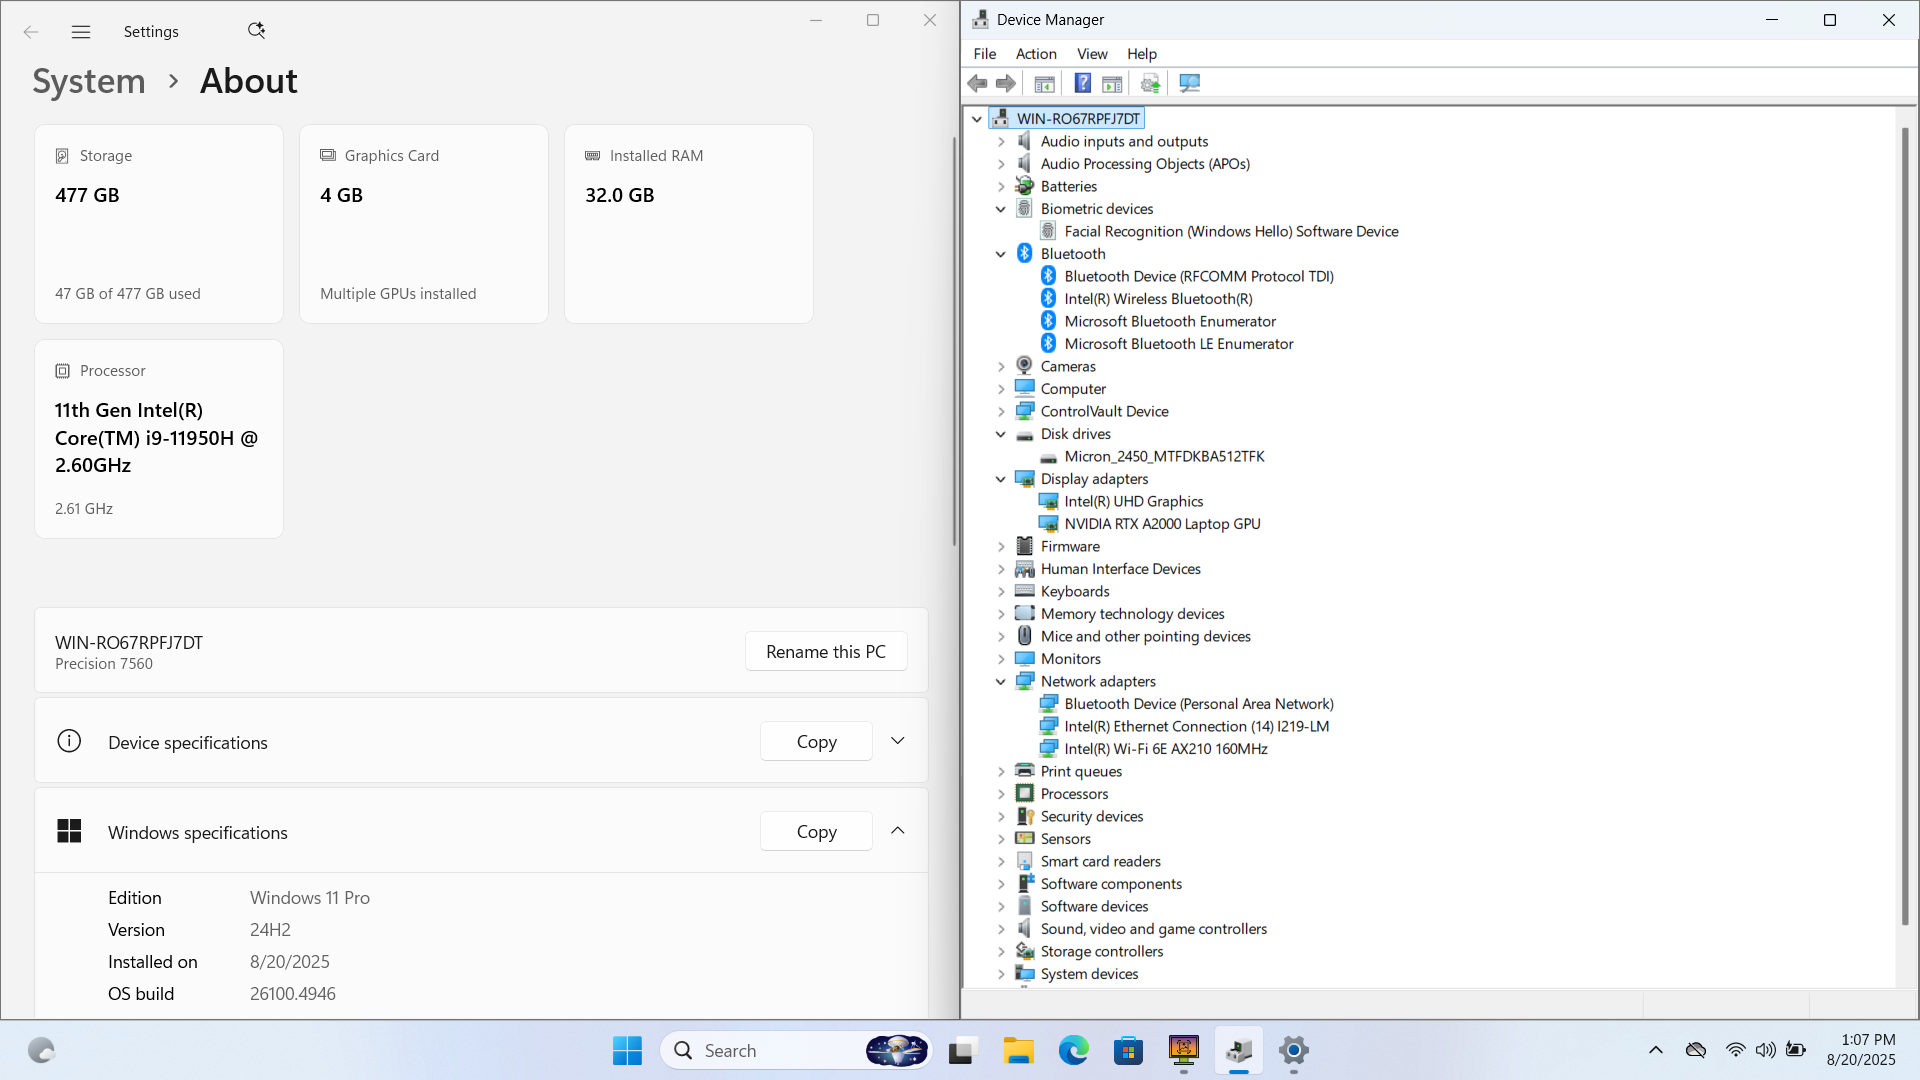Expand the Processors category

1000,794
